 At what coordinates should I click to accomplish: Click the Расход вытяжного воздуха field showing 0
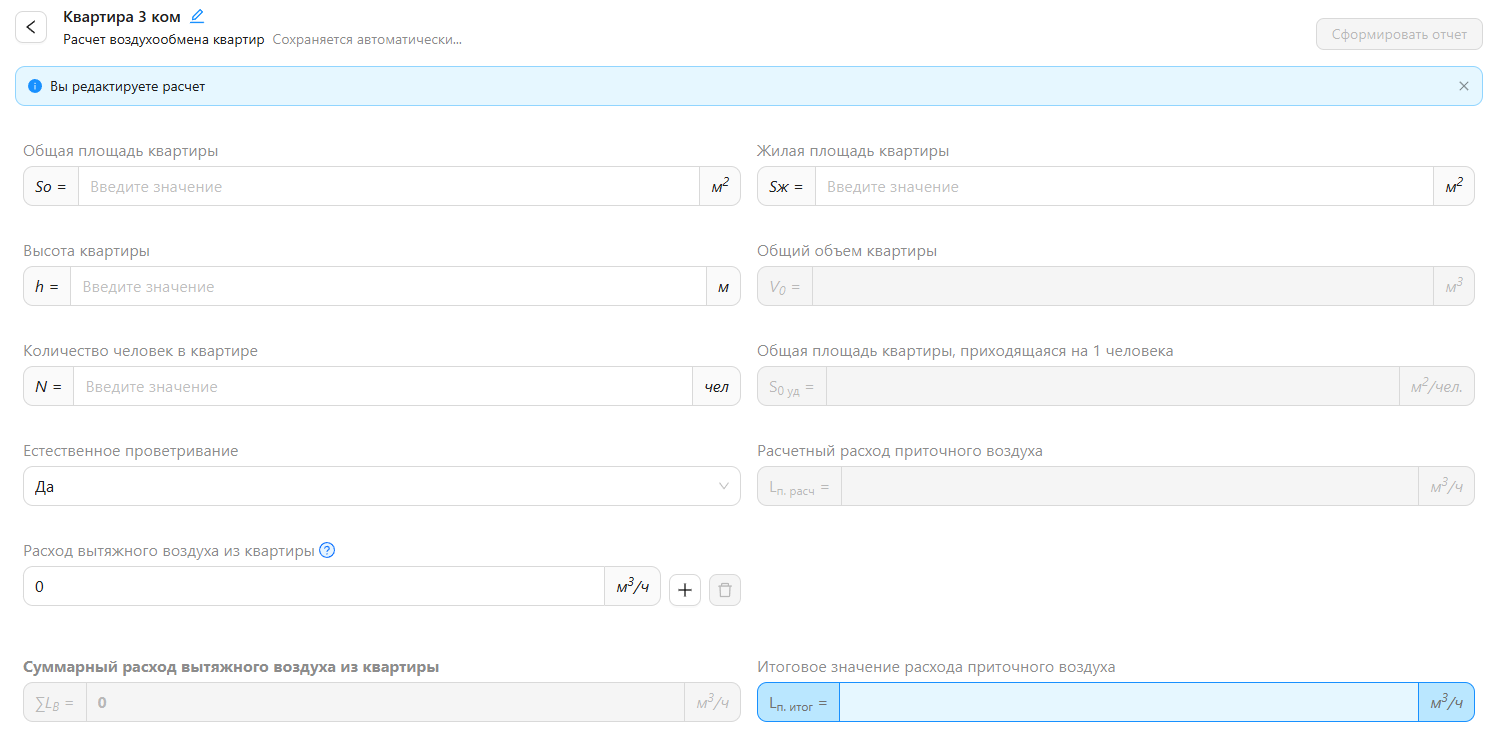point(313,586)
